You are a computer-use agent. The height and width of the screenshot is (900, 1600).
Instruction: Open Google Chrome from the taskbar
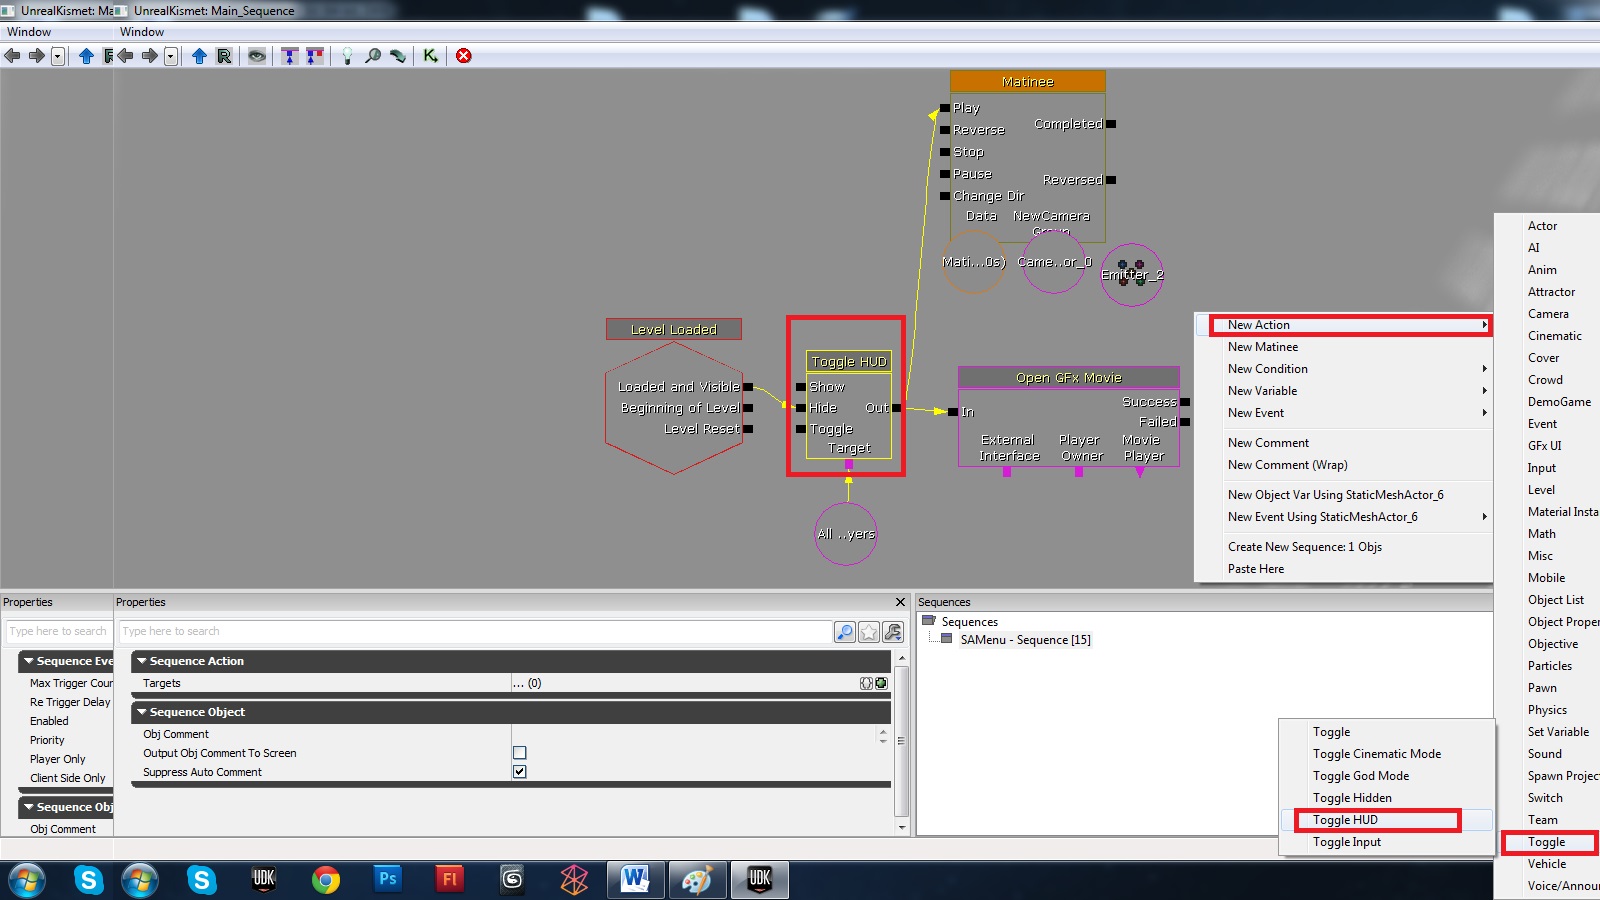pyautogui.click(x=325, y=879)
